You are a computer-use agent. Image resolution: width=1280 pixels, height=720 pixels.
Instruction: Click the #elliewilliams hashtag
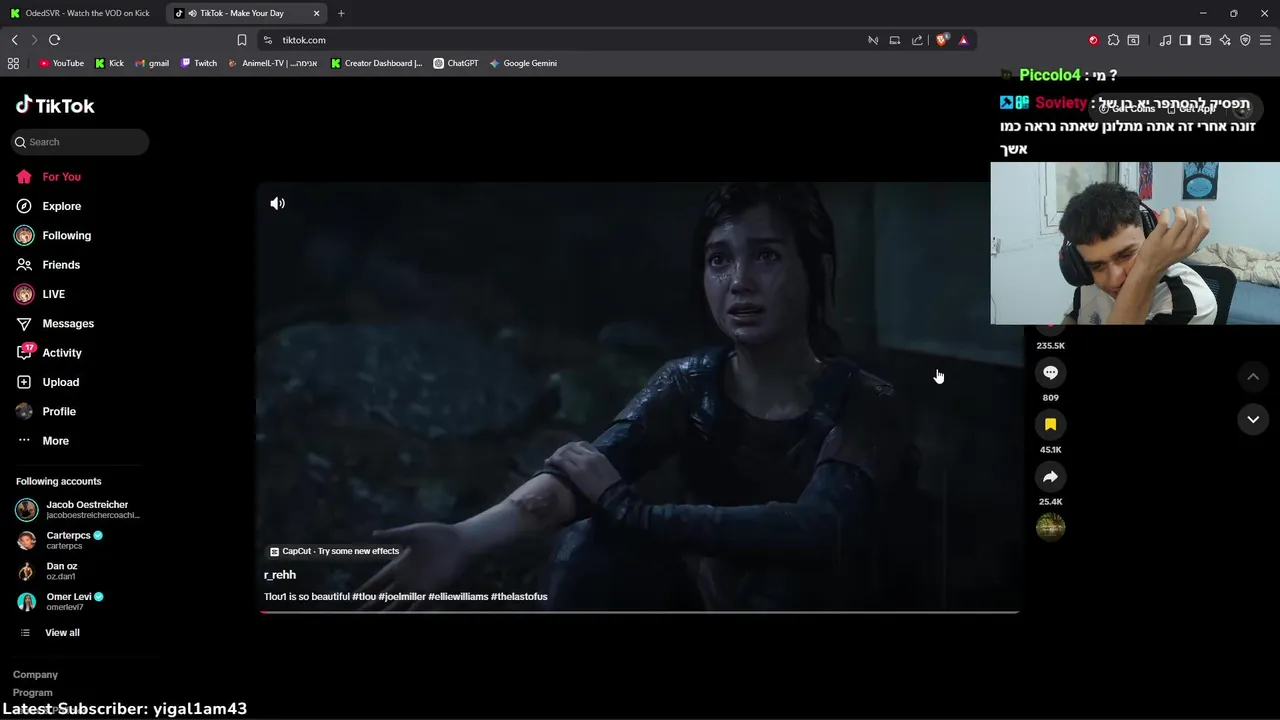458,597
